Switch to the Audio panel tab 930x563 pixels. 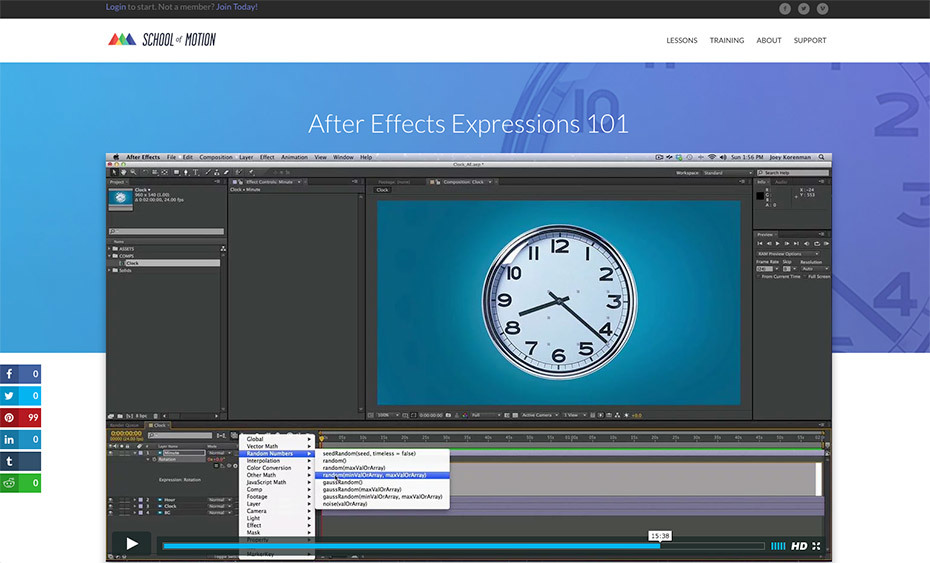tap(781, 182)
